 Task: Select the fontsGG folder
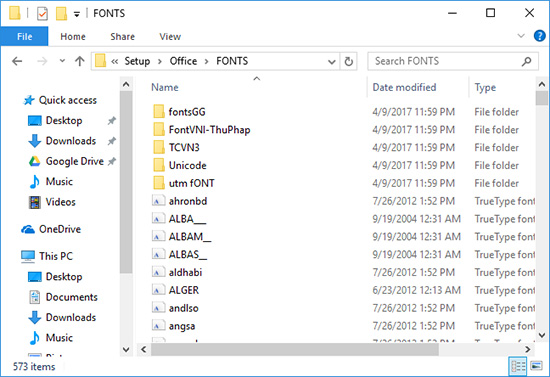pyautogui.click(x=179, y=112)
